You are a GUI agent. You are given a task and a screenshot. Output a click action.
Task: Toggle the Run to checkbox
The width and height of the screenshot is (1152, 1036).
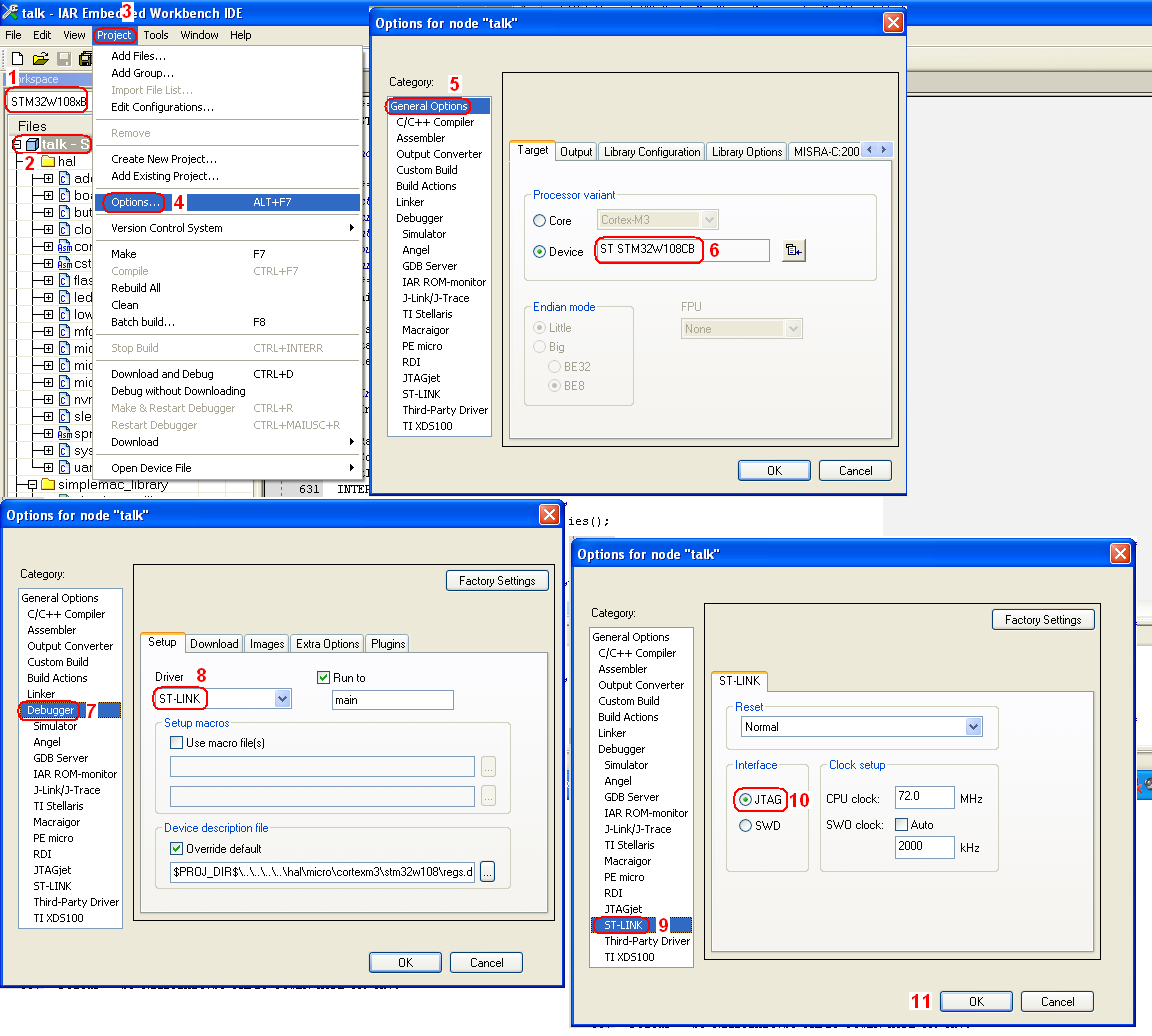pos(323,677)
